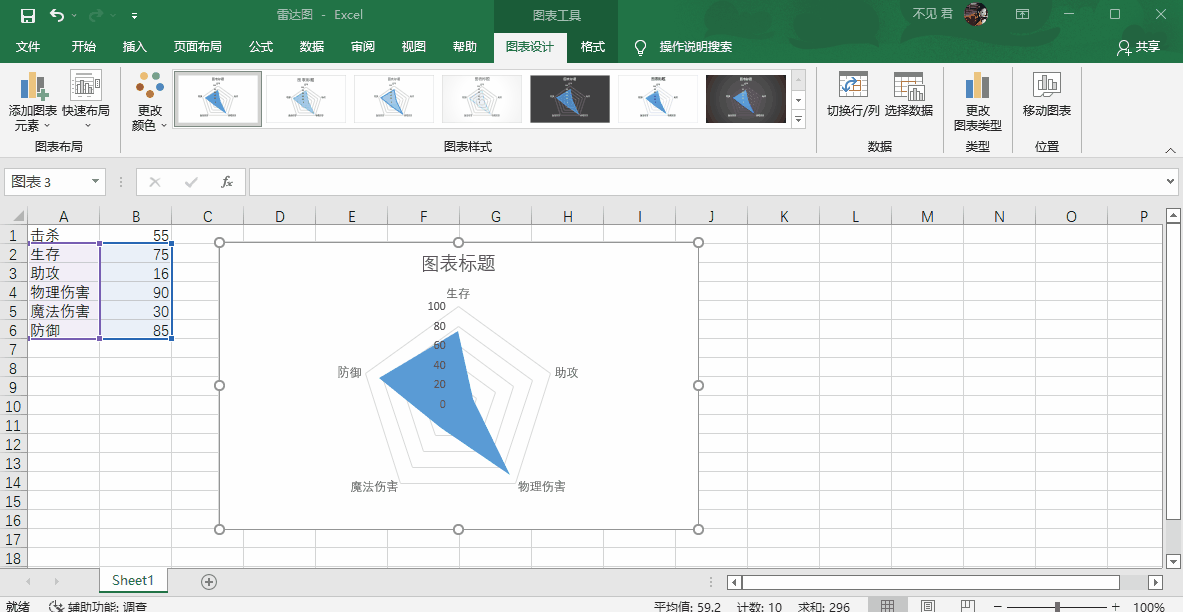Viewport: 1183px width, 612px height.
Task: Select the Sheet1 tab
Action: (x=133, y=580)
